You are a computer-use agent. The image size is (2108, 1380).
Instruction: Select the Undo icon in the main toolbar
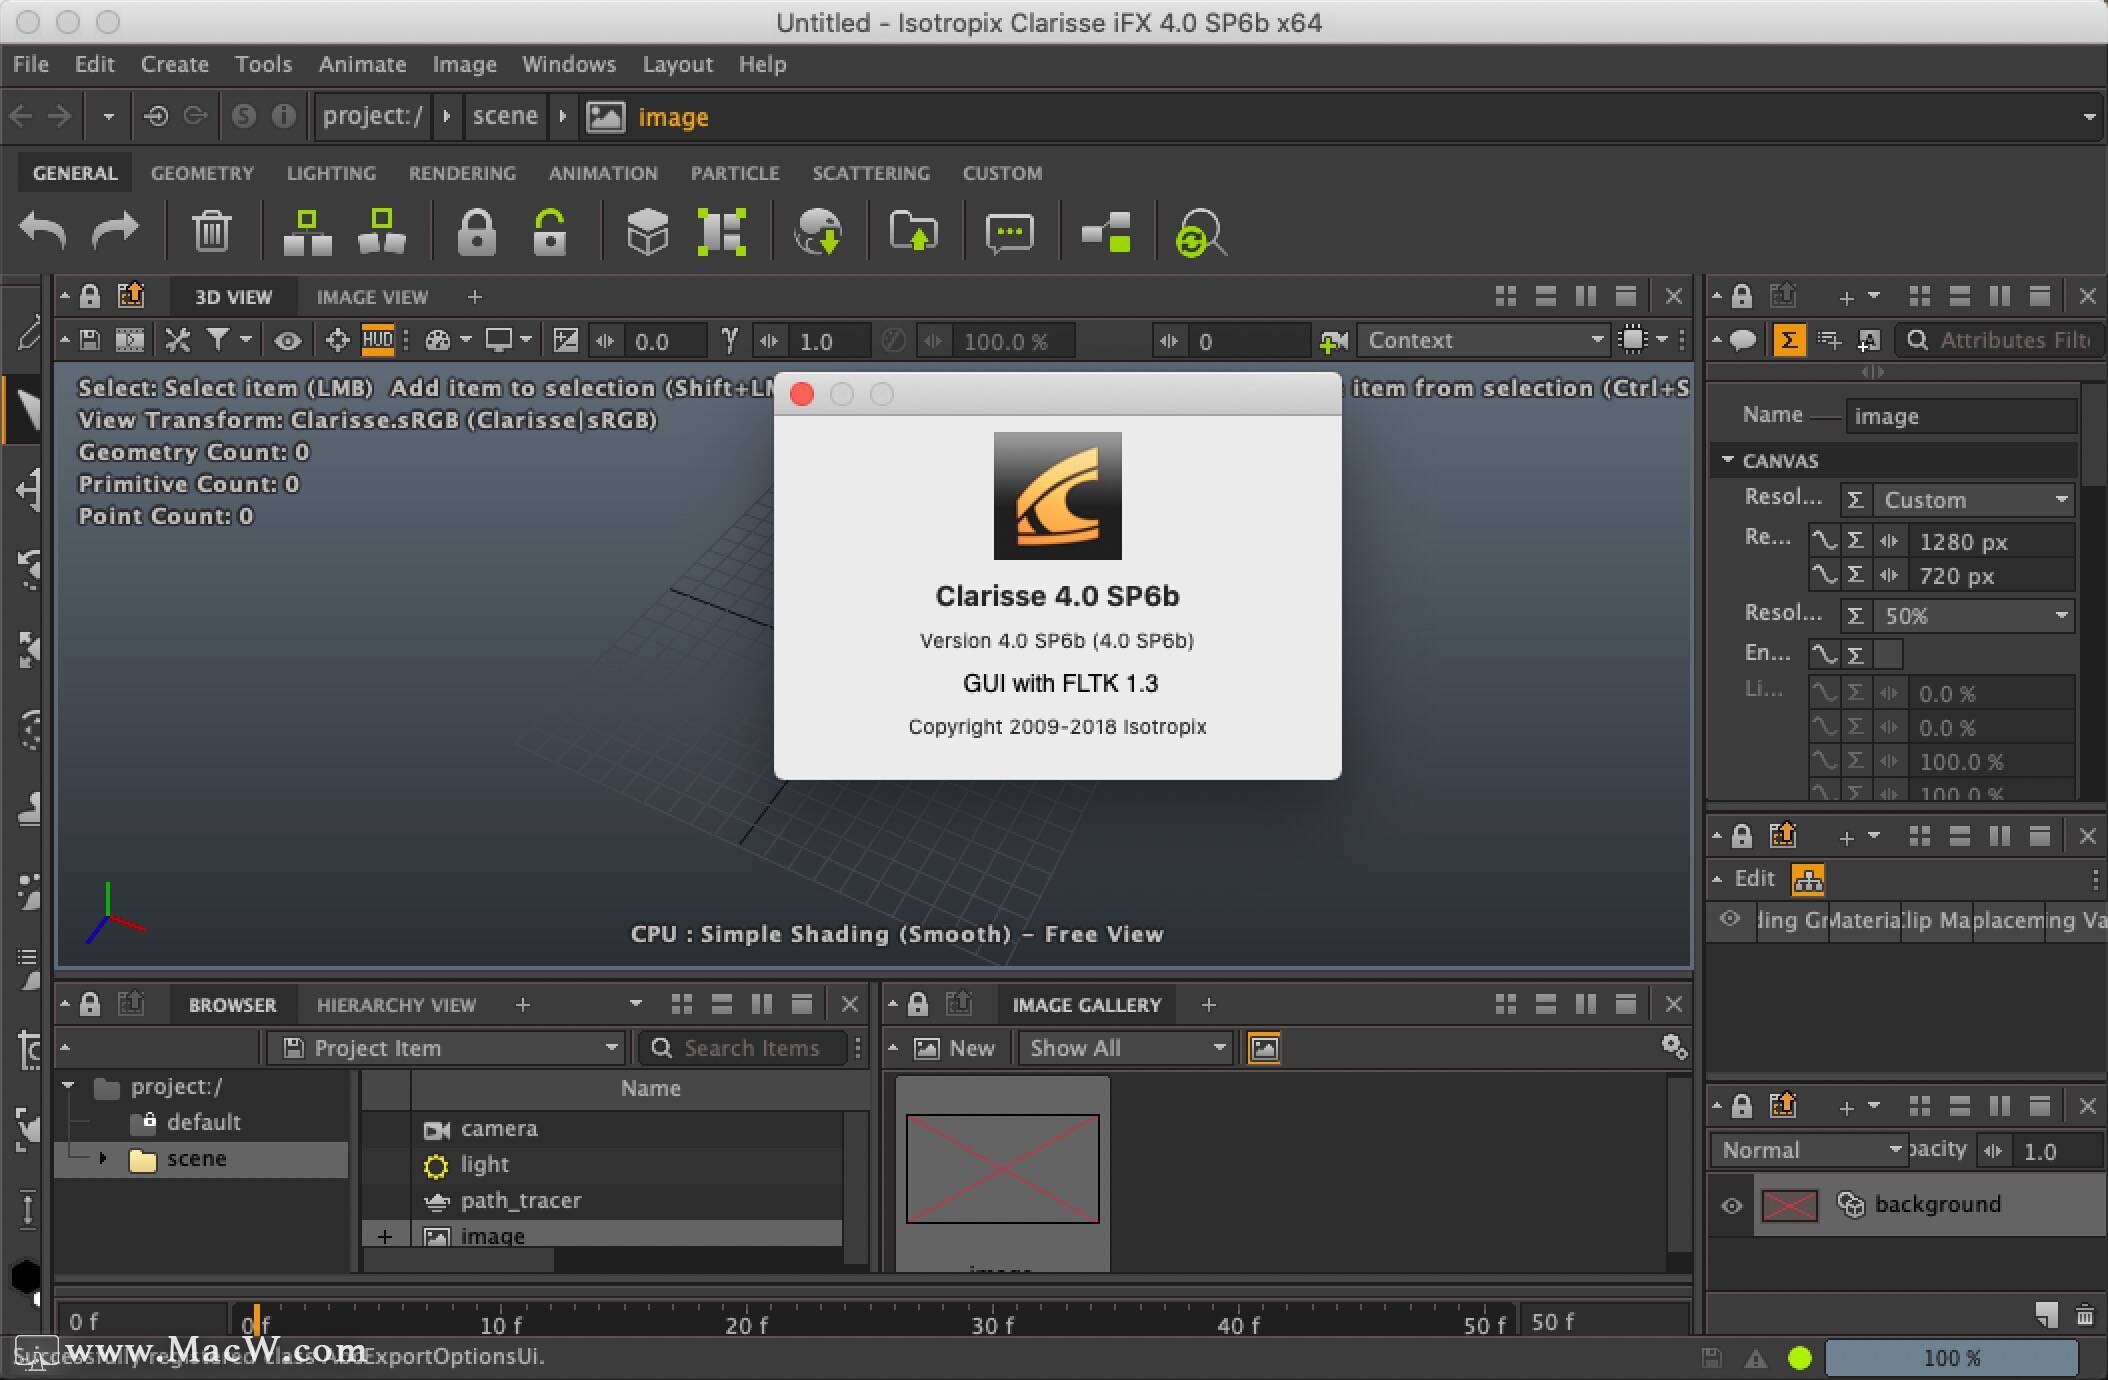[x=41, y=231]
